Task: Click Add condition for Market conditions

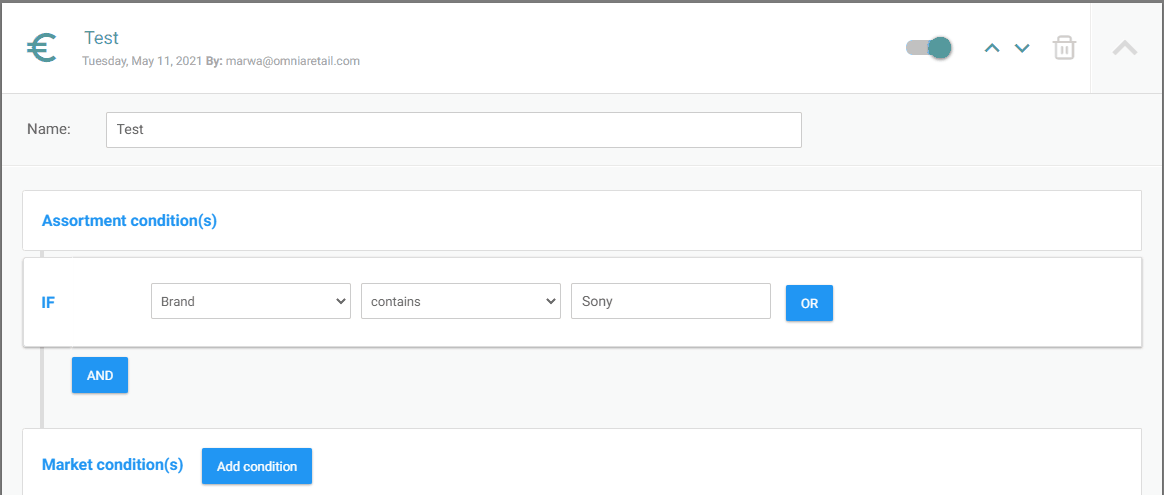Action: tap(257, 466)
